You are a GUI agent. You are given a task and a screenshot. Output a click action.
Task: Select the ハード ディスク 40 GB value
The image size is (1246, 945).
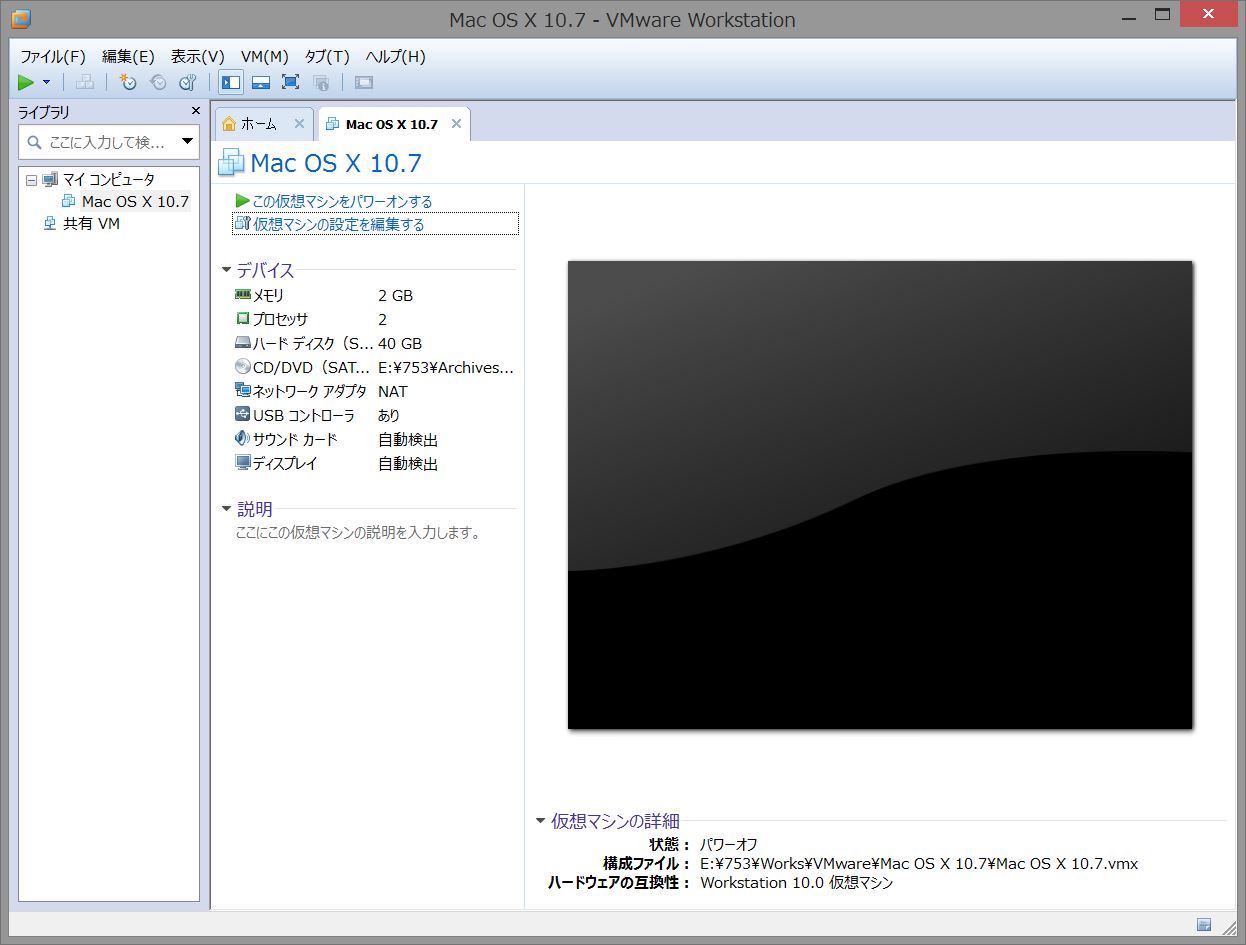click(x=400, y=343)
